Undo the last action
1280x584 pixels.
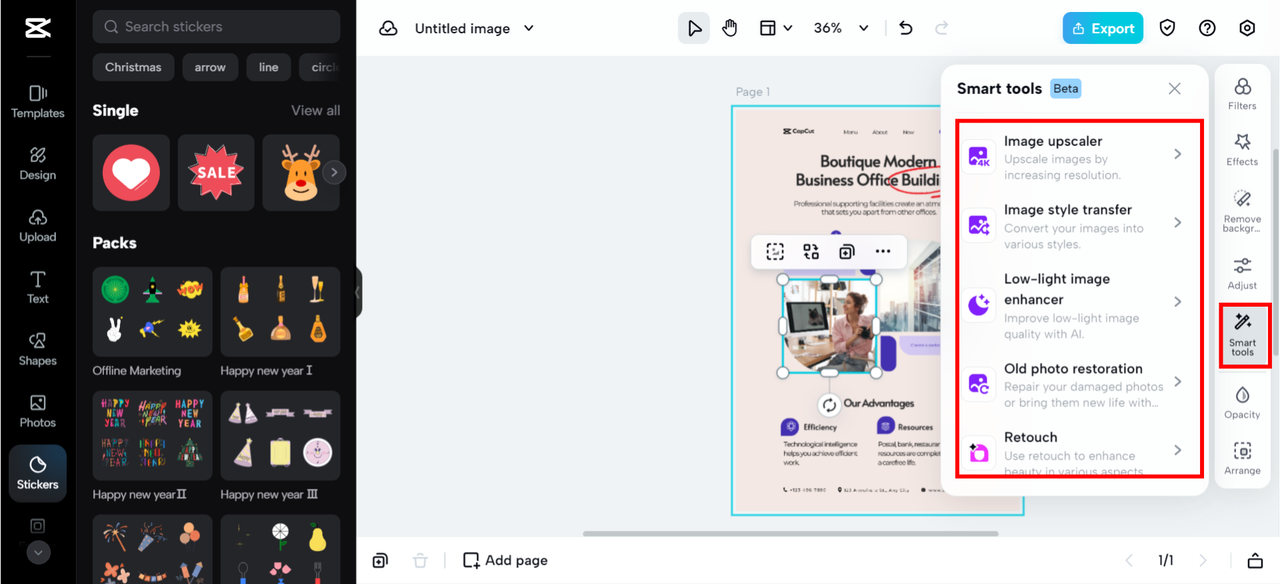[x=906, y=28]
